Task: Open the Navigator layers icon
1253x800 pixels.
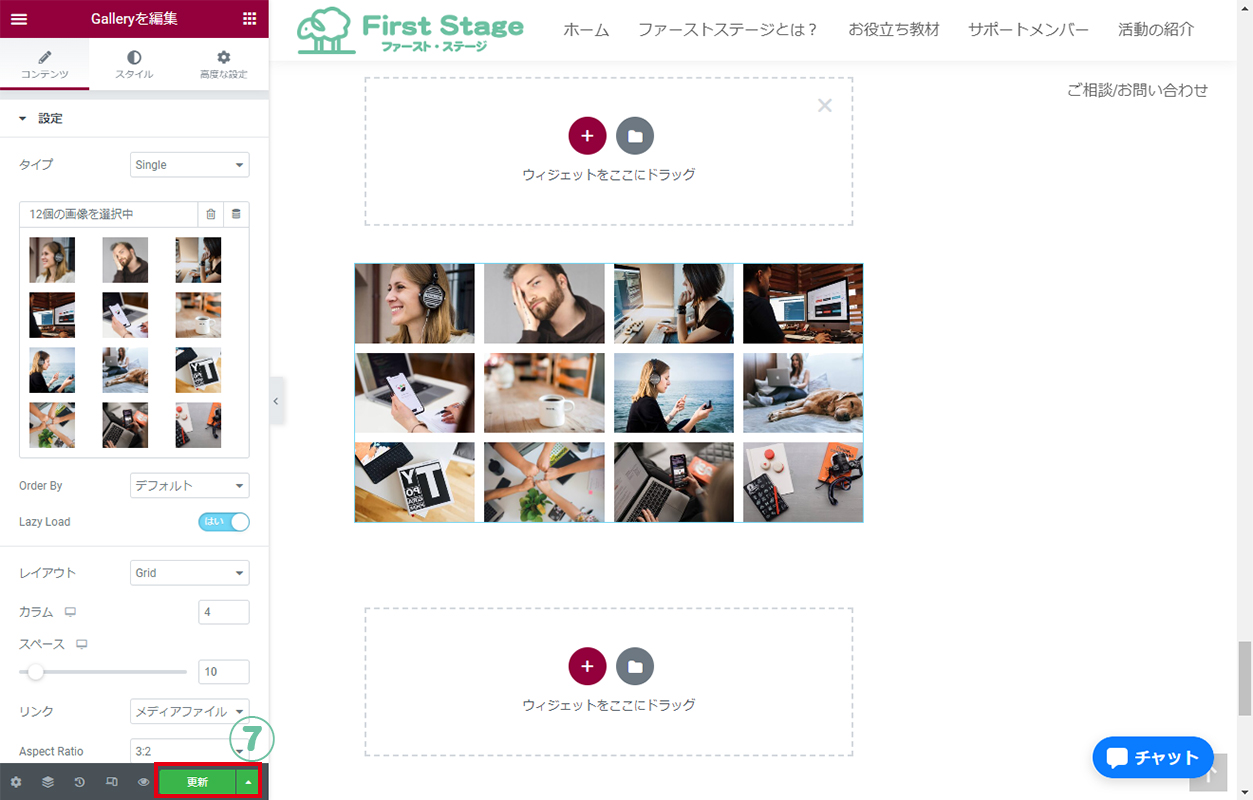Action: tap(48, 782)
